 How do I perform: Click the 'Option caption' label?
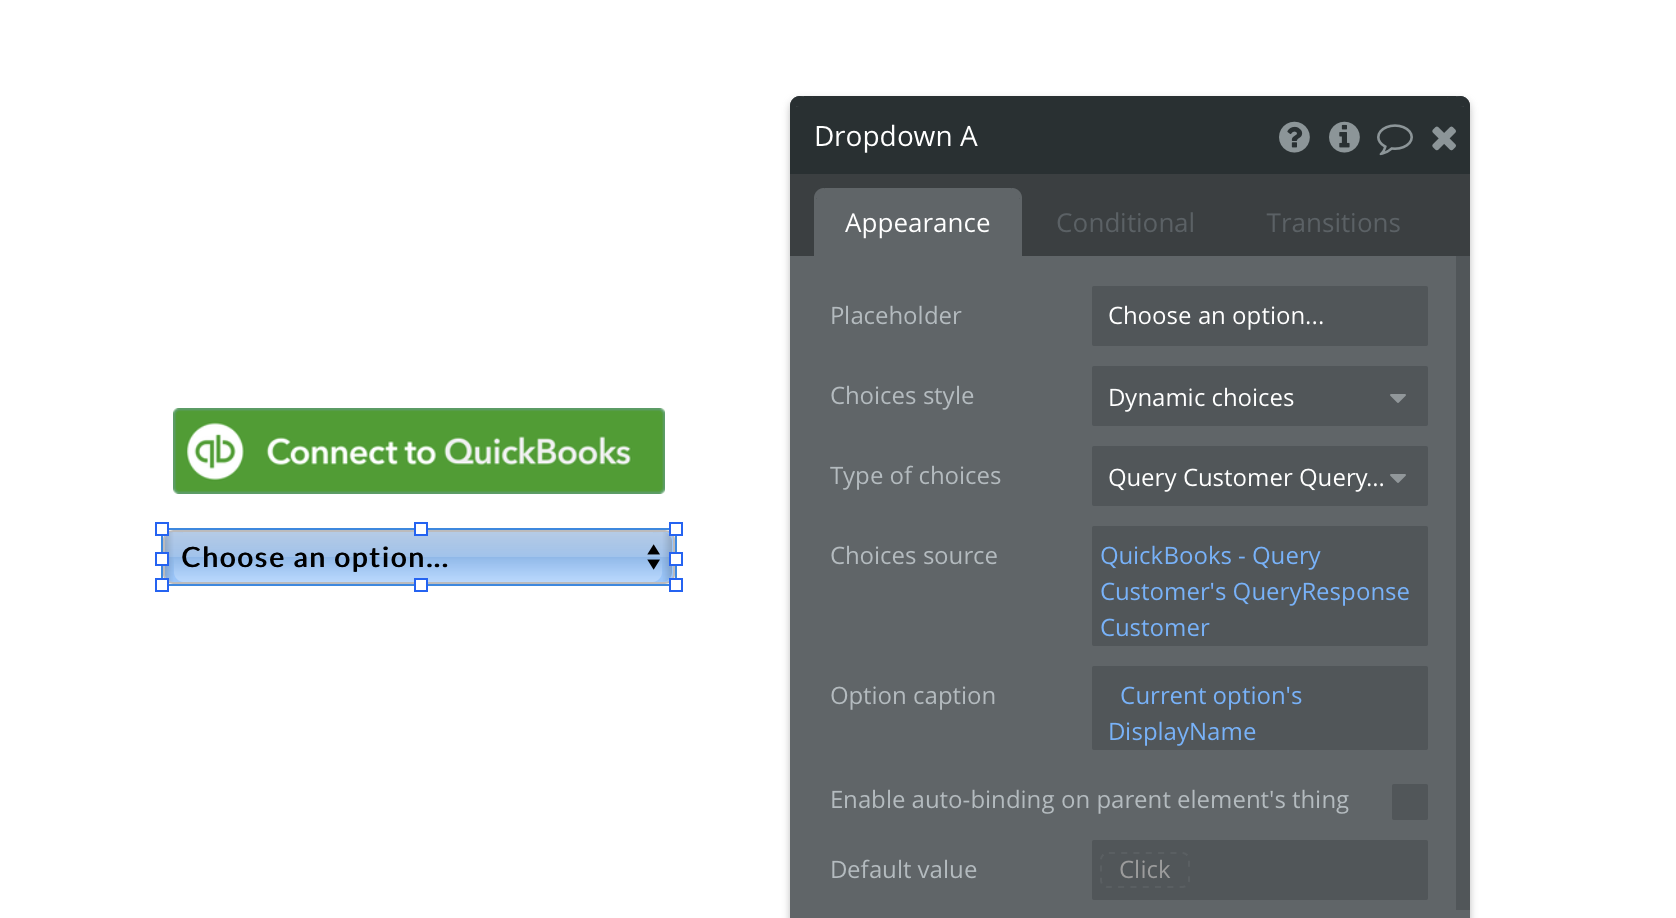(912, 696)
